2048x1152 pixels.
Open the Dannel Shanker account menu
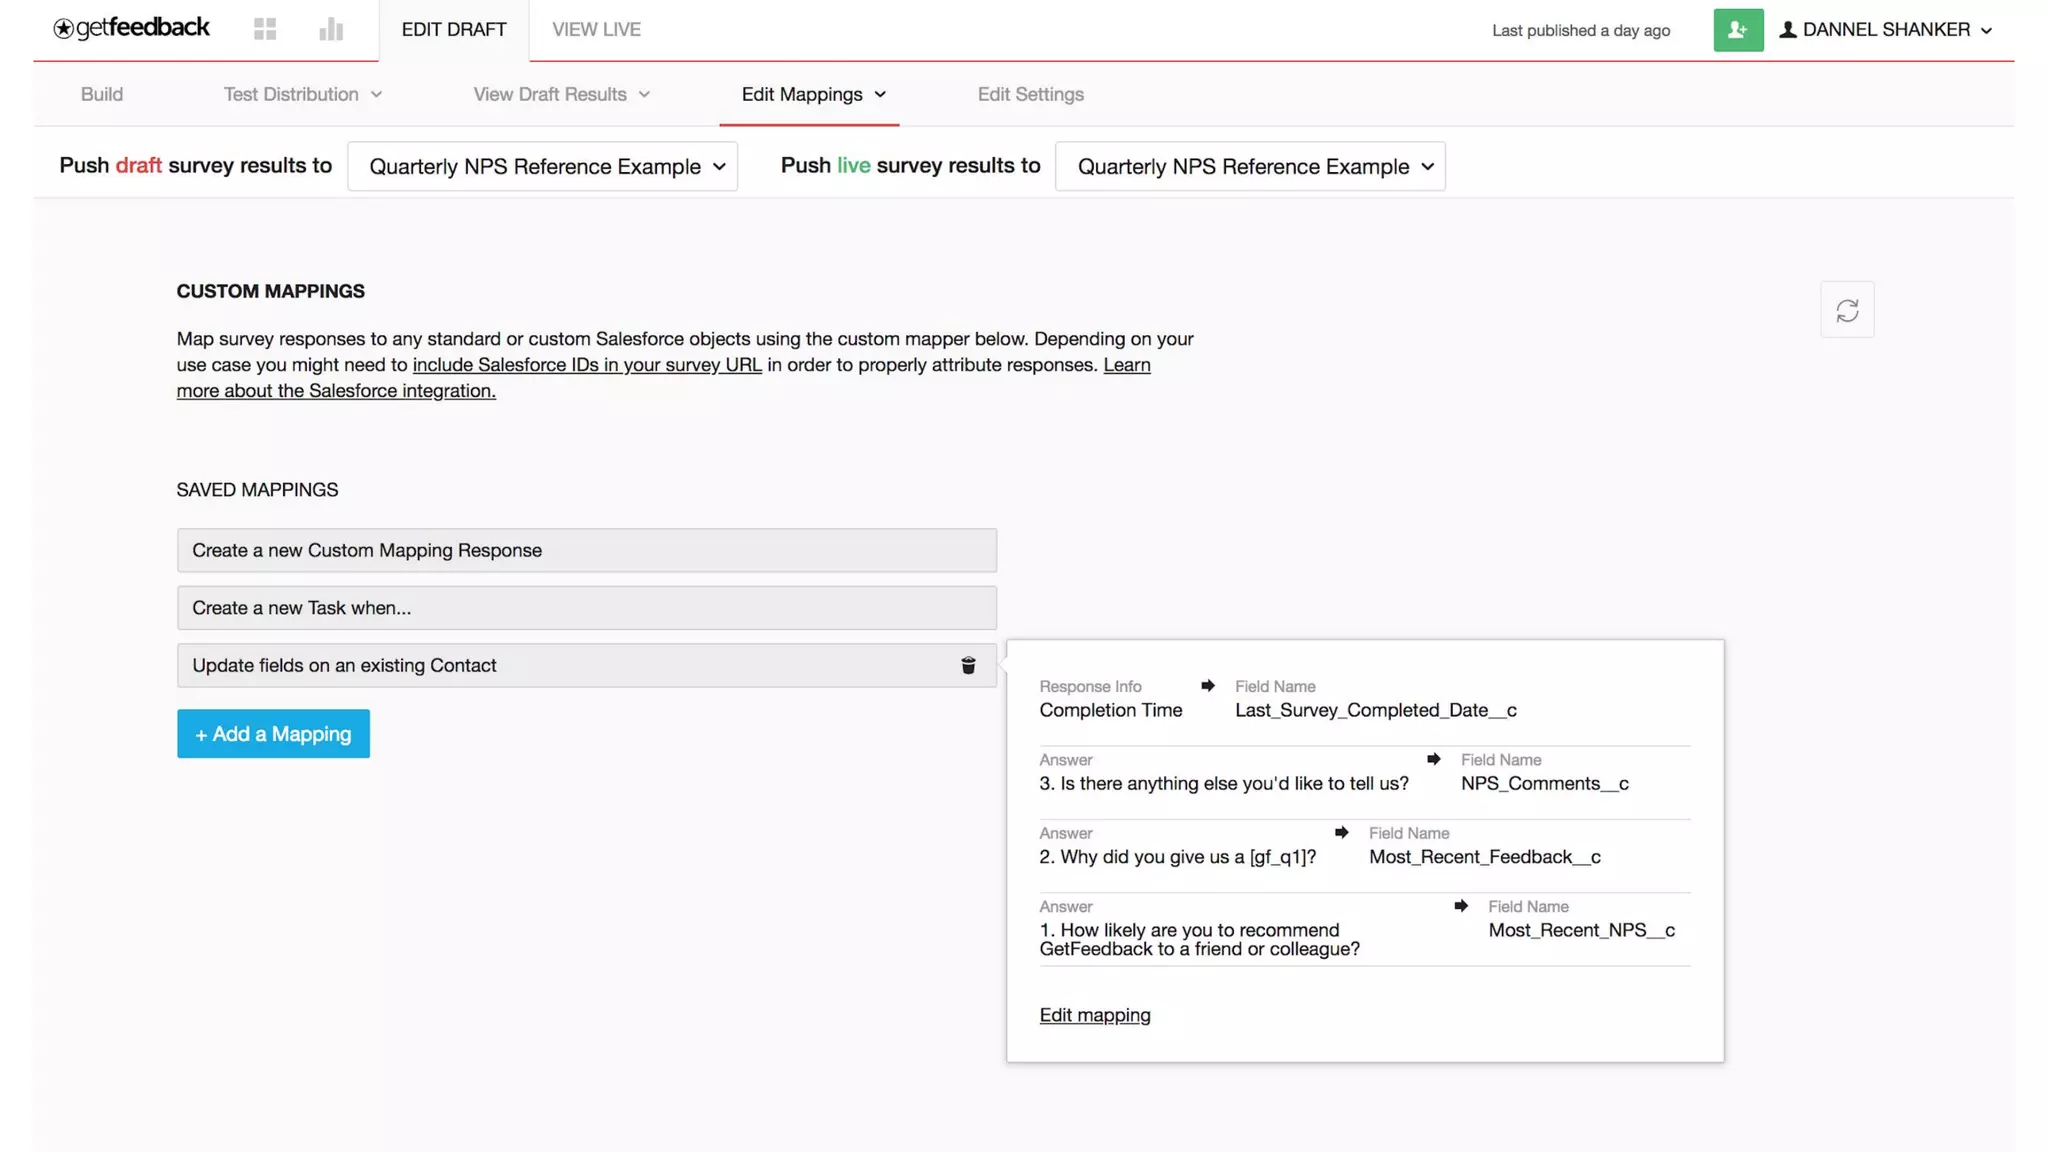[x=1886, y=30]
